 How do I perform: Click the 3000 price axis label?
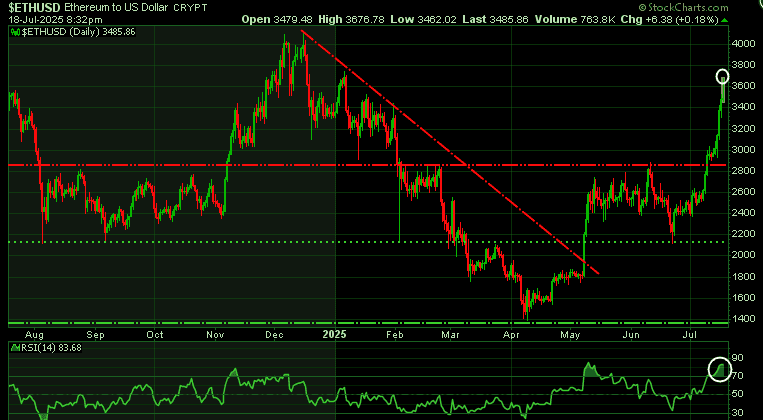coord(745,150)
